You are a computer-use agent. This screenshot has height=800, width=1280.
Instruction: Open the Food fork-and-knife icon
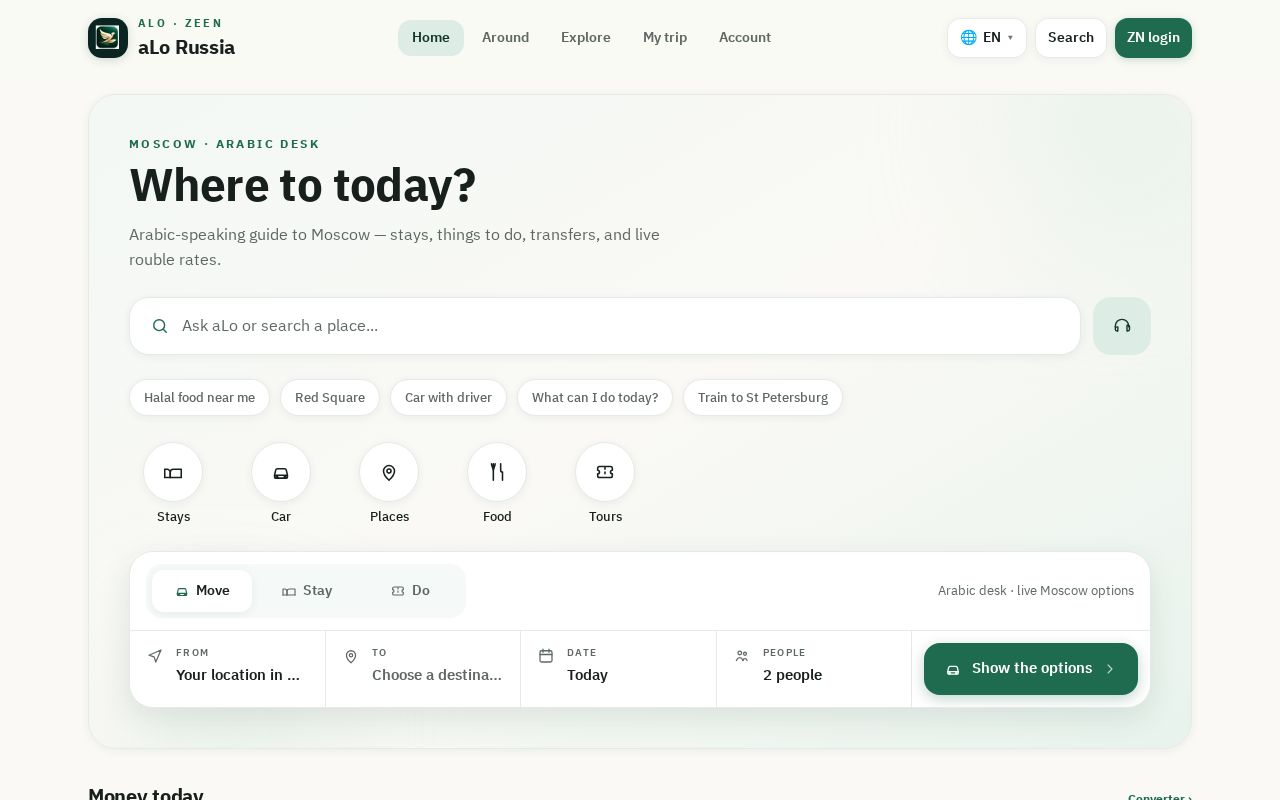[497, 472]
